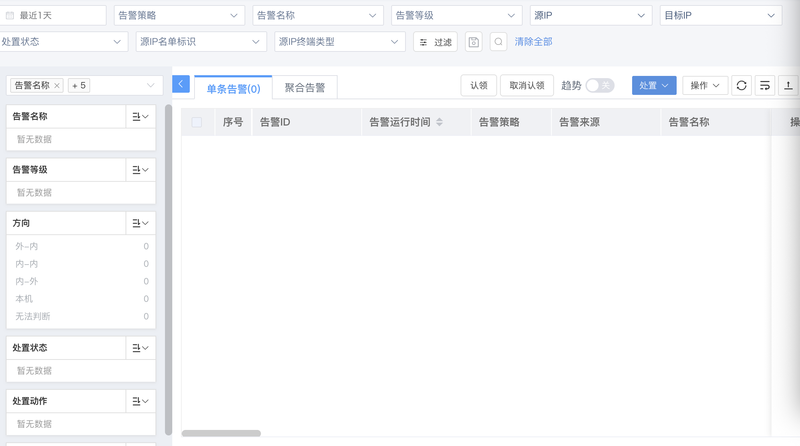Click the search magnifier icon
800x446 pixels.
tap(498, 42)
